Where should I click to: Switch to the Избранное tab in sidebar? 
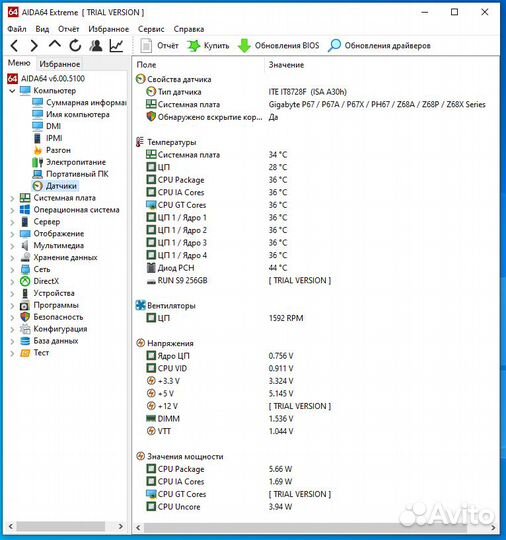[60, 64]
